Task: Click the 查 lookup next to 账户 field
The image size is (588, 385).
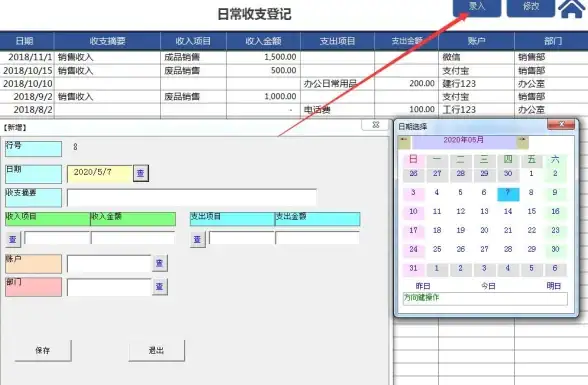Action: pyautogui.click(x=159, y=263)
